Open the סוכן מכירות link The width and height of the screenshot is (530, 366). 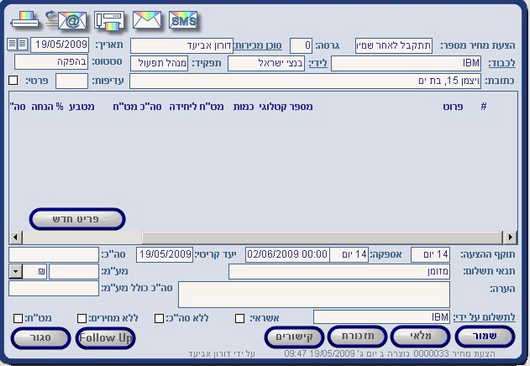coord(258,46)
